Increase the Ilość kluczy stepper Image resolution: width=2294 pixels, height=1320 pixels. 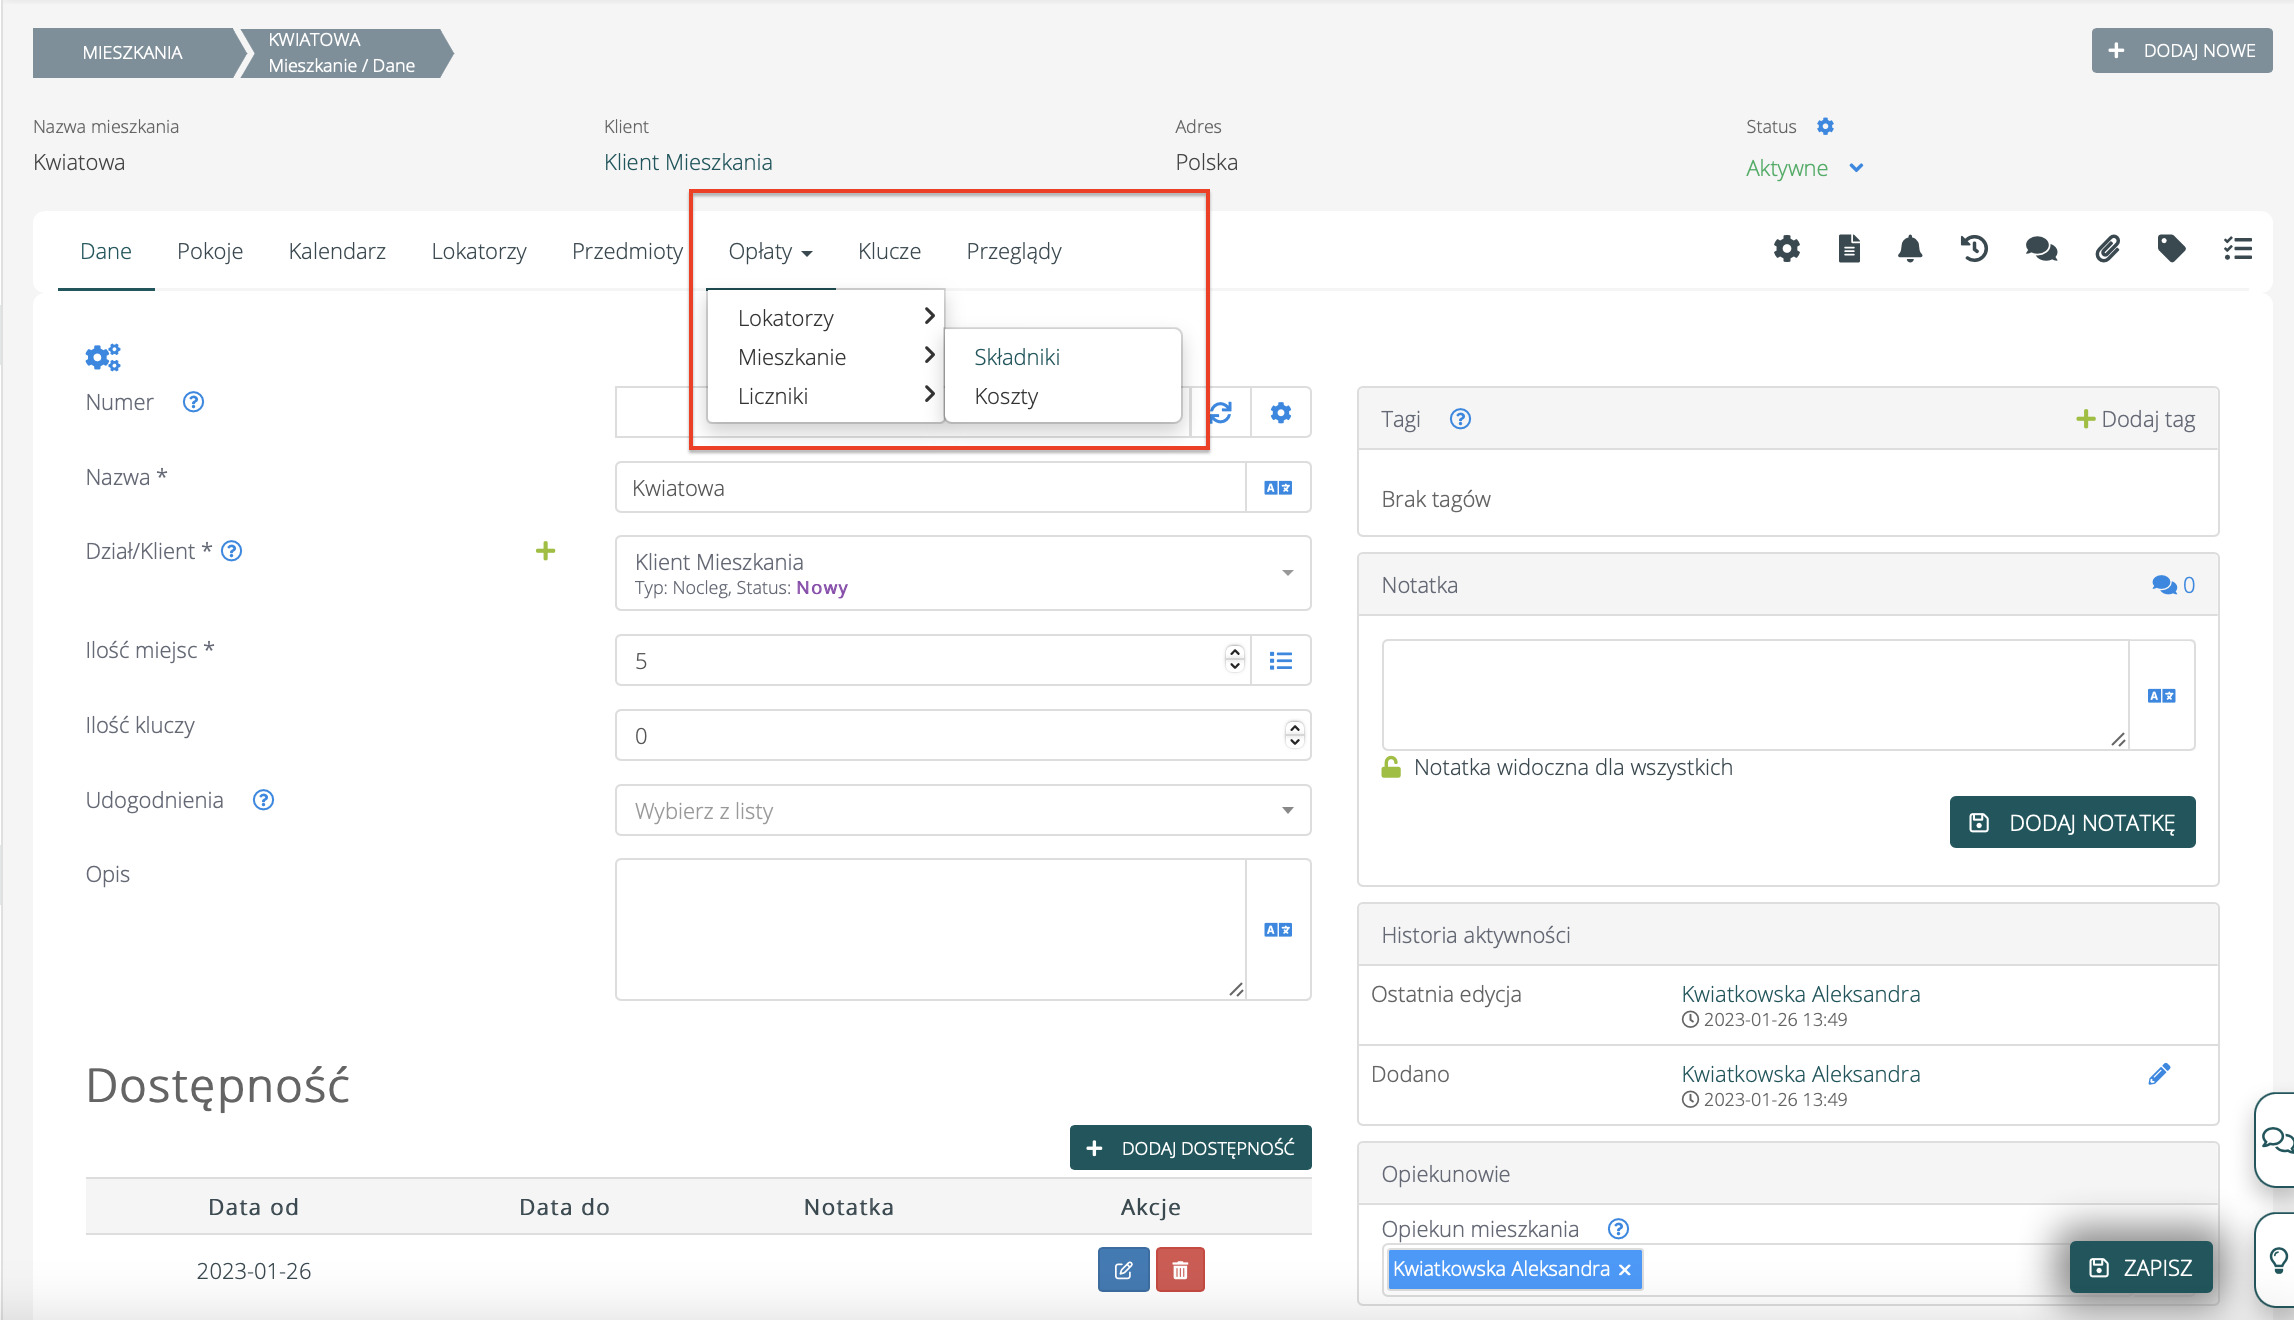[x=1295, y=728]
